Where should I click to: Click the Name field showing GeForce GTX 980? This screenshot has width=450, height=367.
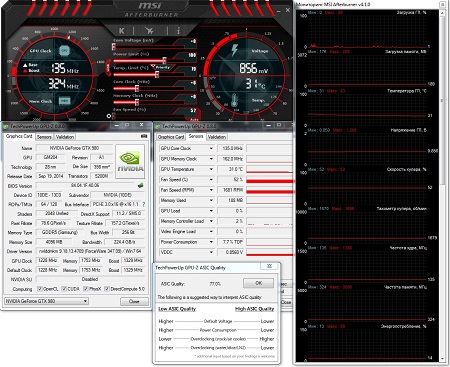click(x=74, y=148)
